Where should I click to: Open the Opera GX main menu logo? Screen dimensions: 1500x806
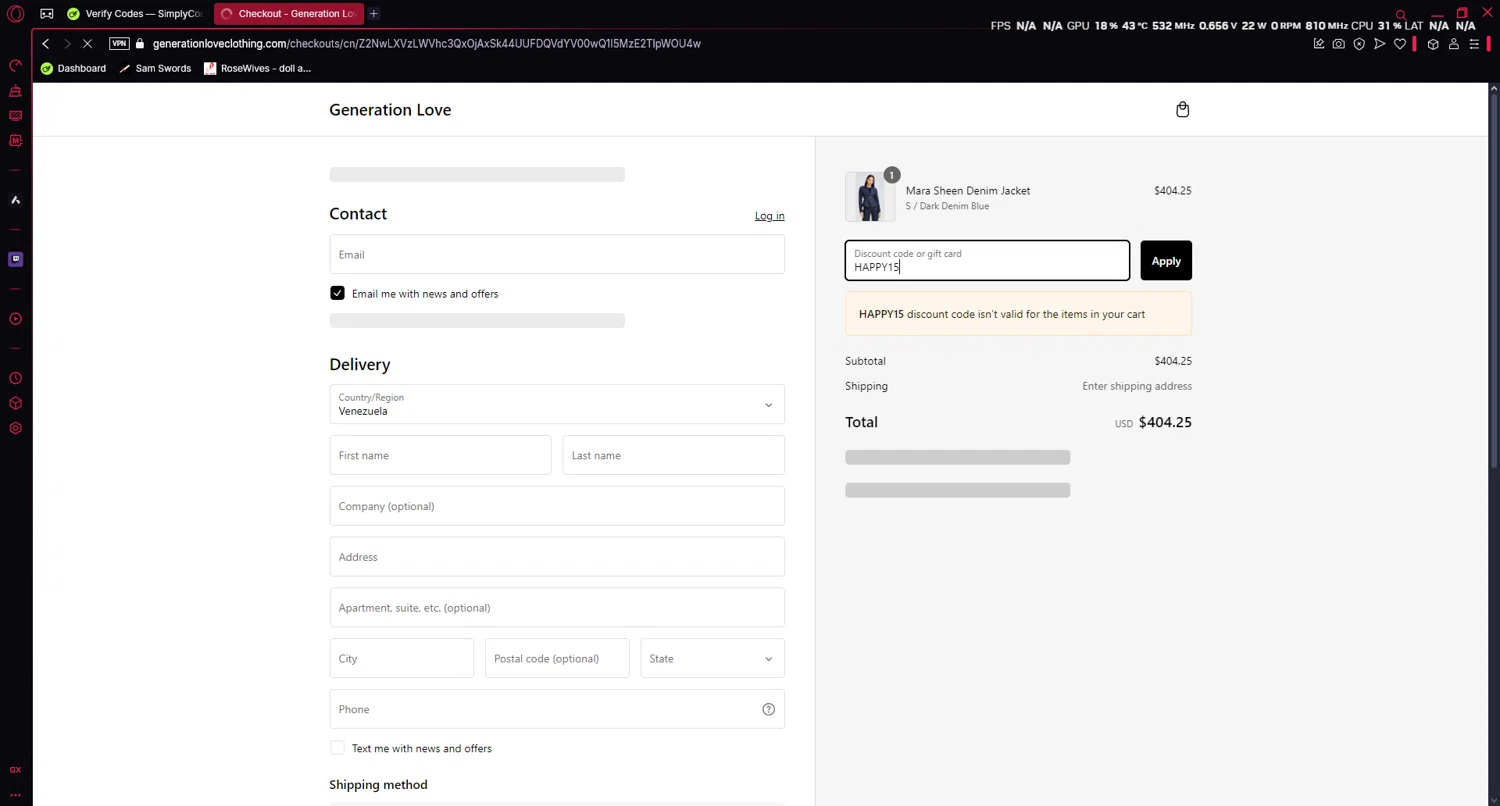tap(15, 14)
